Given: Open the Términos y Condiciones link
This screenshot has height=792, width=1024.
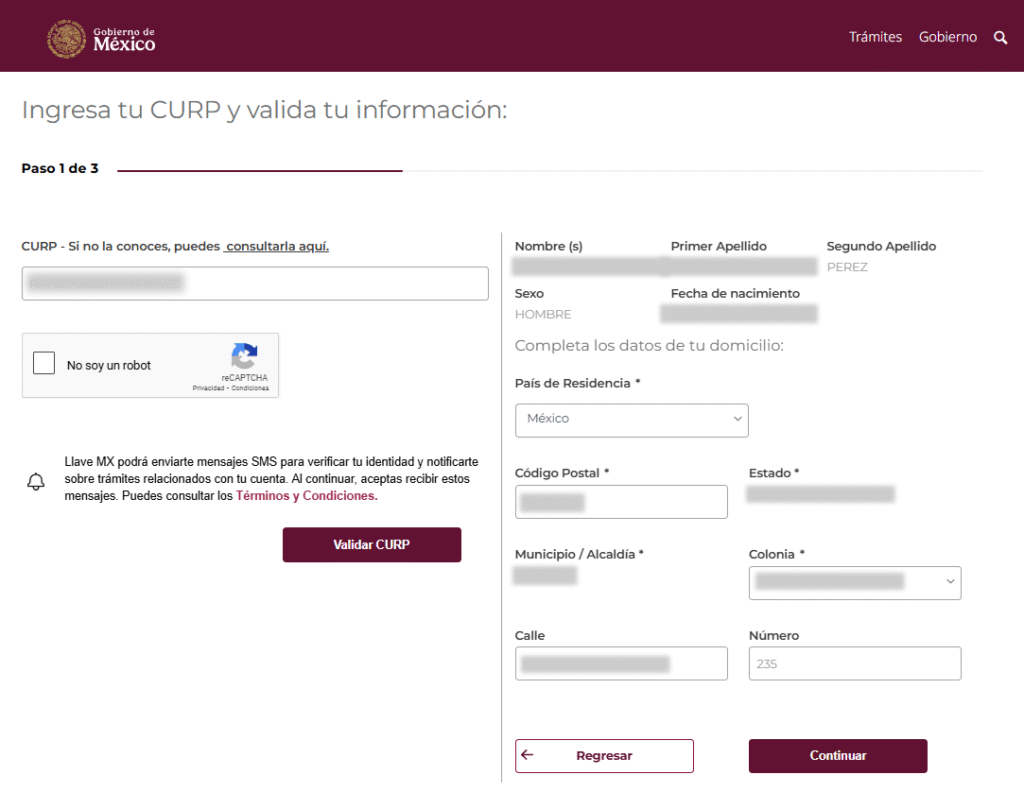Looking at the screenshot, I should [306, 496].
